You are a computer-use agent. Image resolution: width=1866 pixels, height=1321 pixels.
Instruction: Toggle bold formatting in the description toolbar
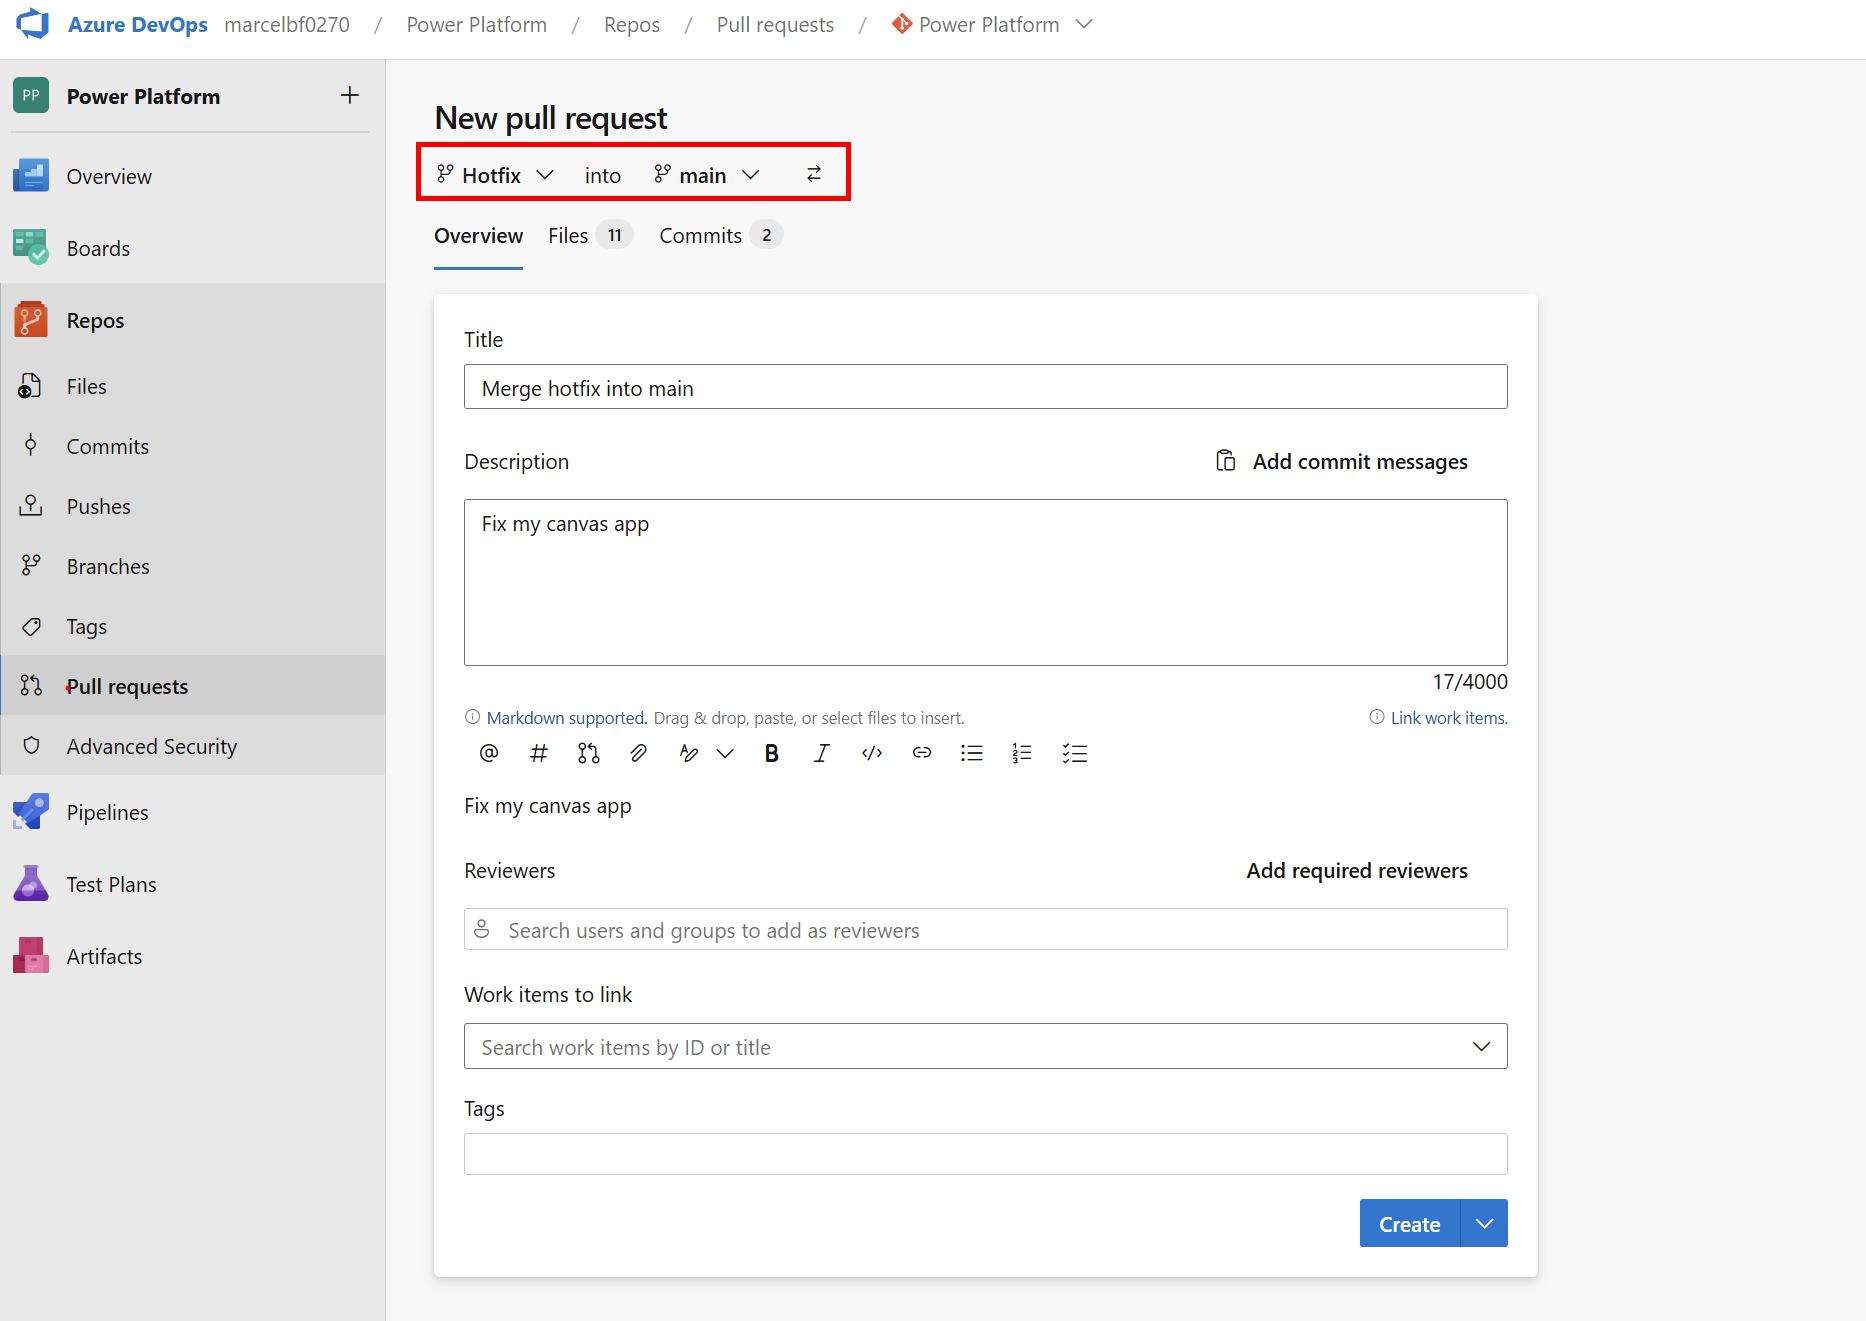click(771, 753)
